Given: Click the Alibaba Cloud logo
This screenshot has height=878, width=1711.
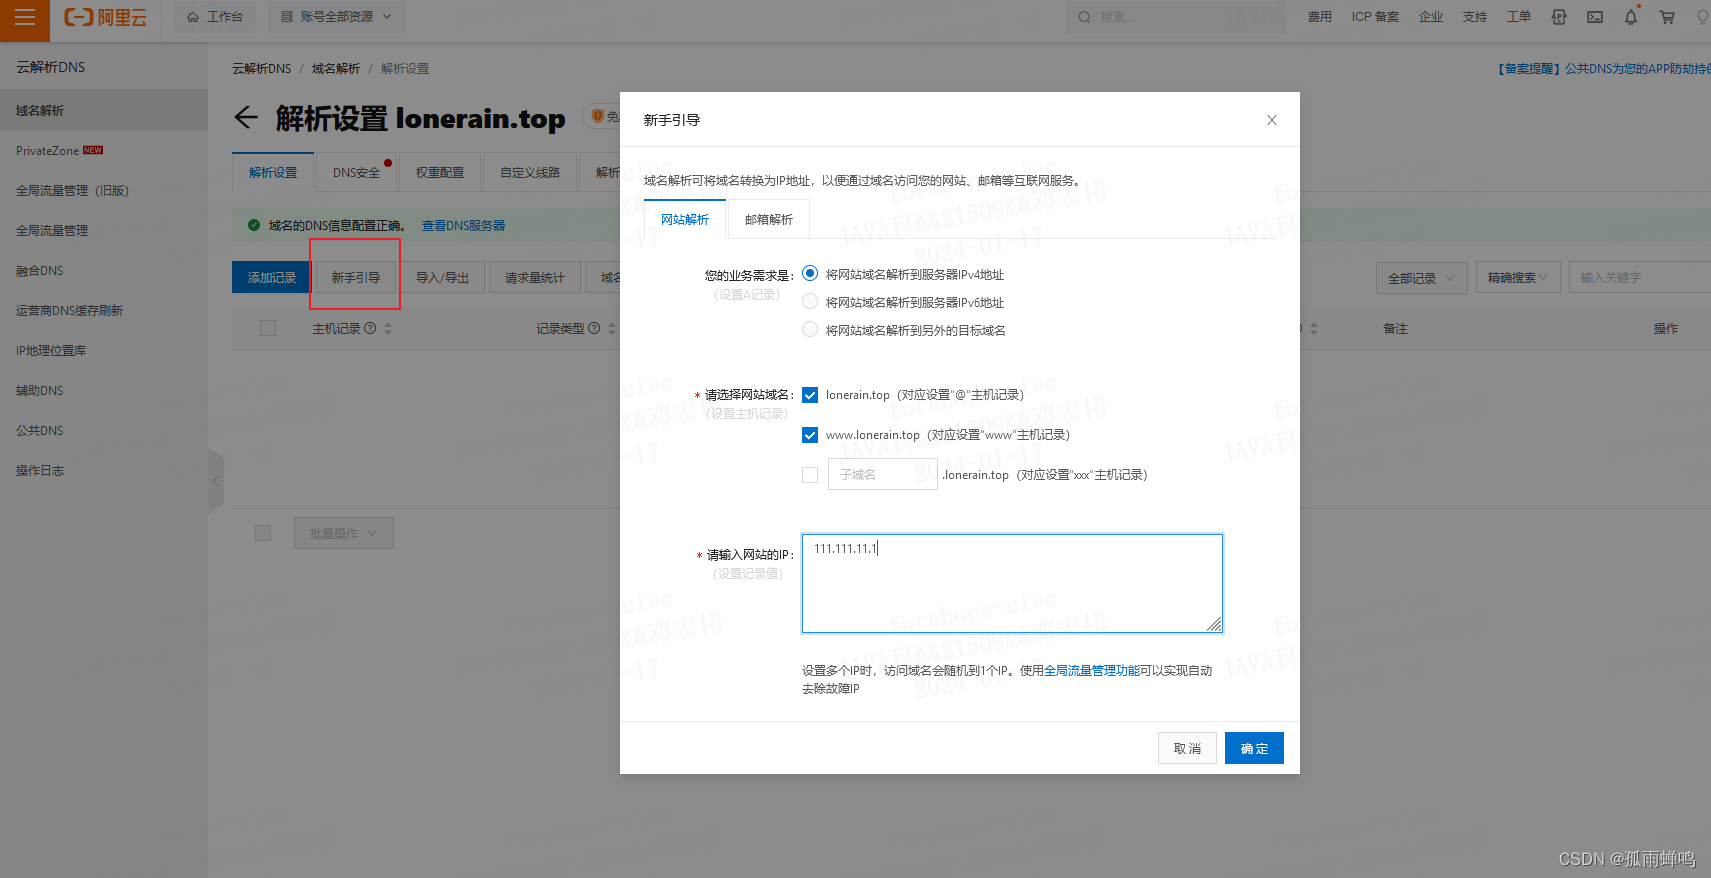Looking at the screenshot, I should click(x=105, y=17).
